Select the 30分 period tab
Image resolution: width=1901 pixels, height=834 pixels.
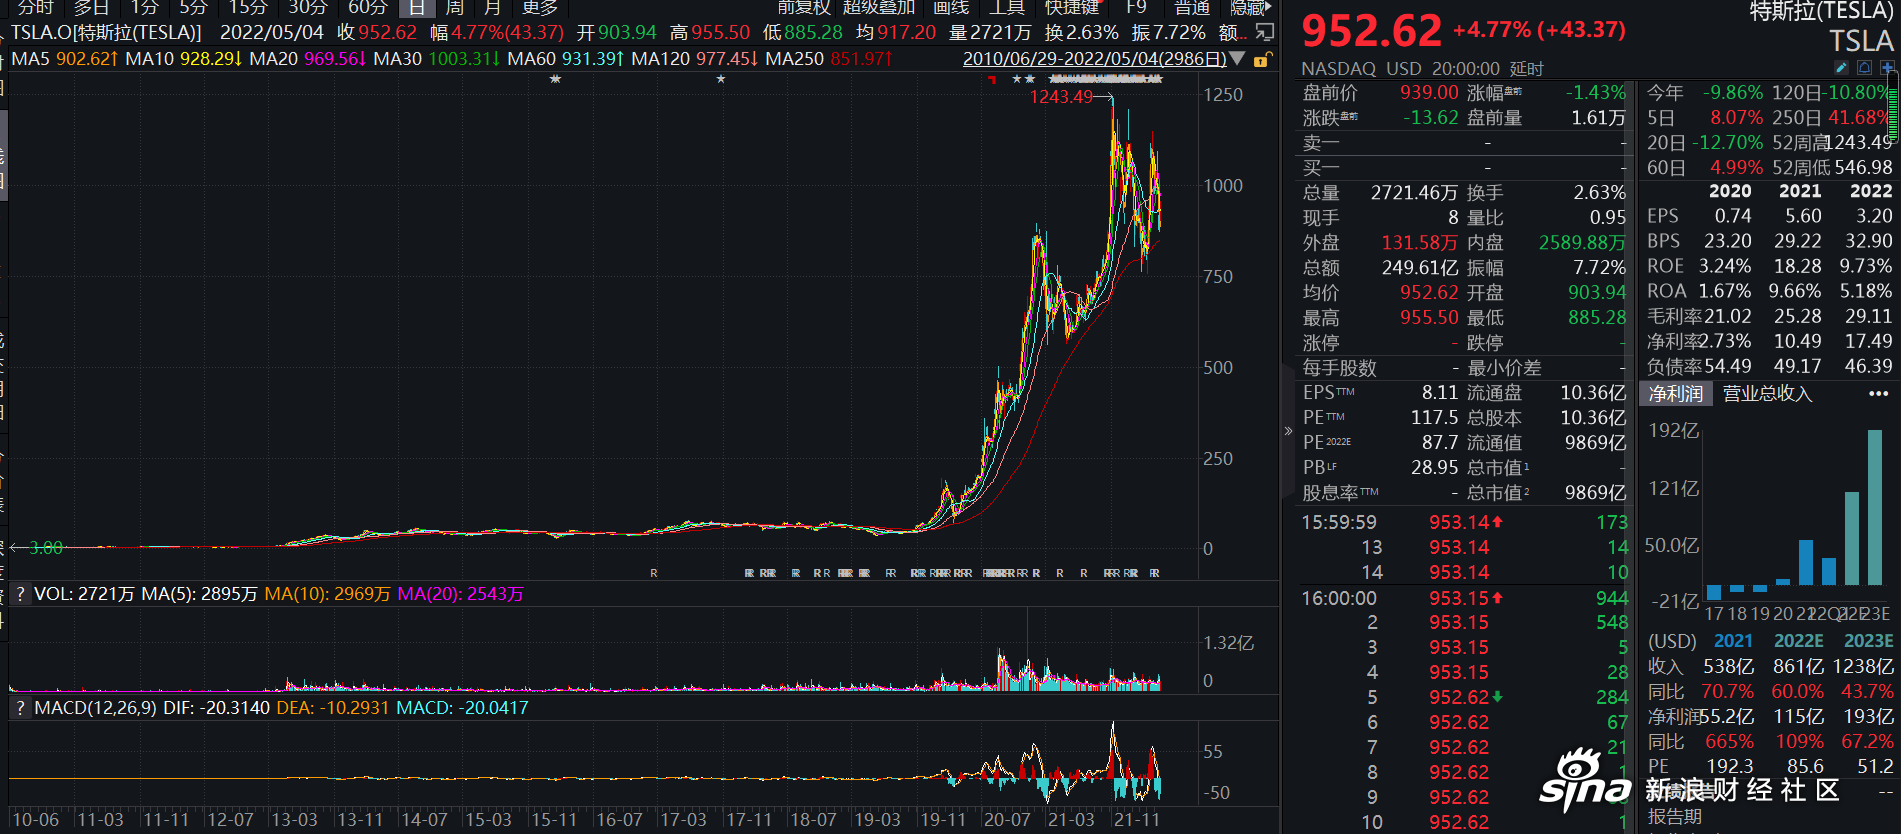pos(307,7)
